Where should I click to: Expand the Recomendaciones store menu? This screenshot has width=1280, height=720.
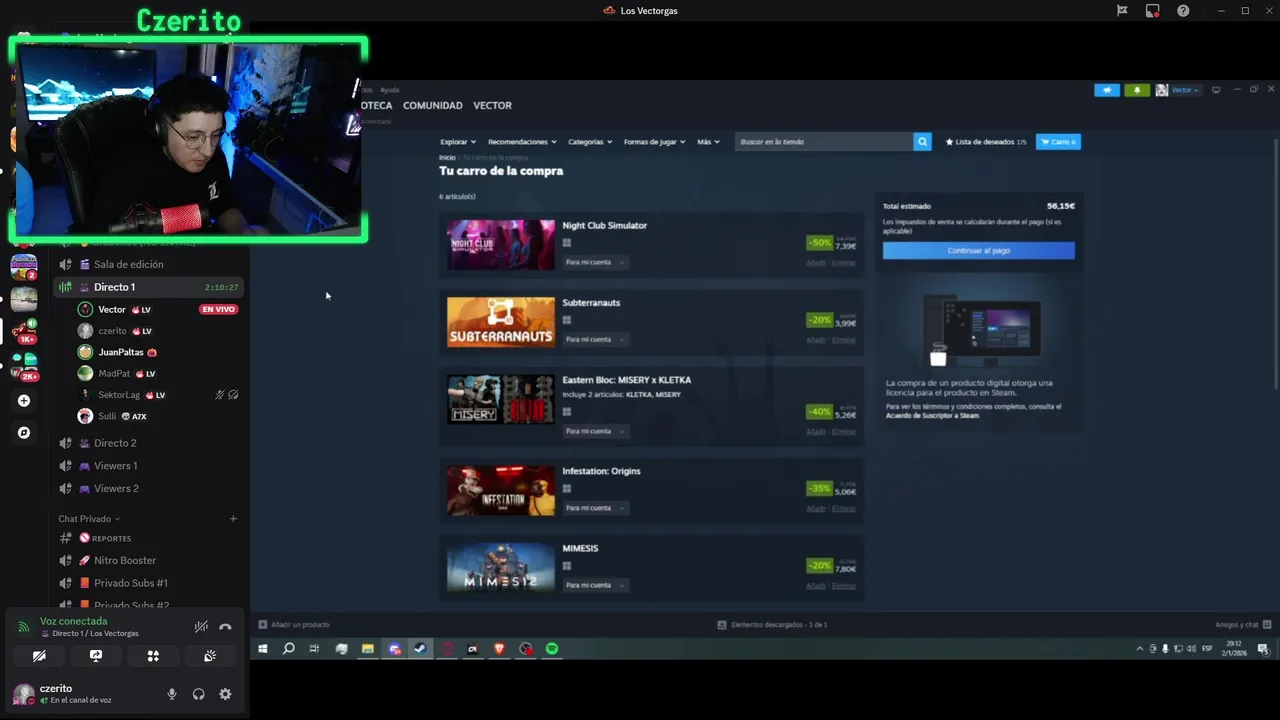(522, 142)
